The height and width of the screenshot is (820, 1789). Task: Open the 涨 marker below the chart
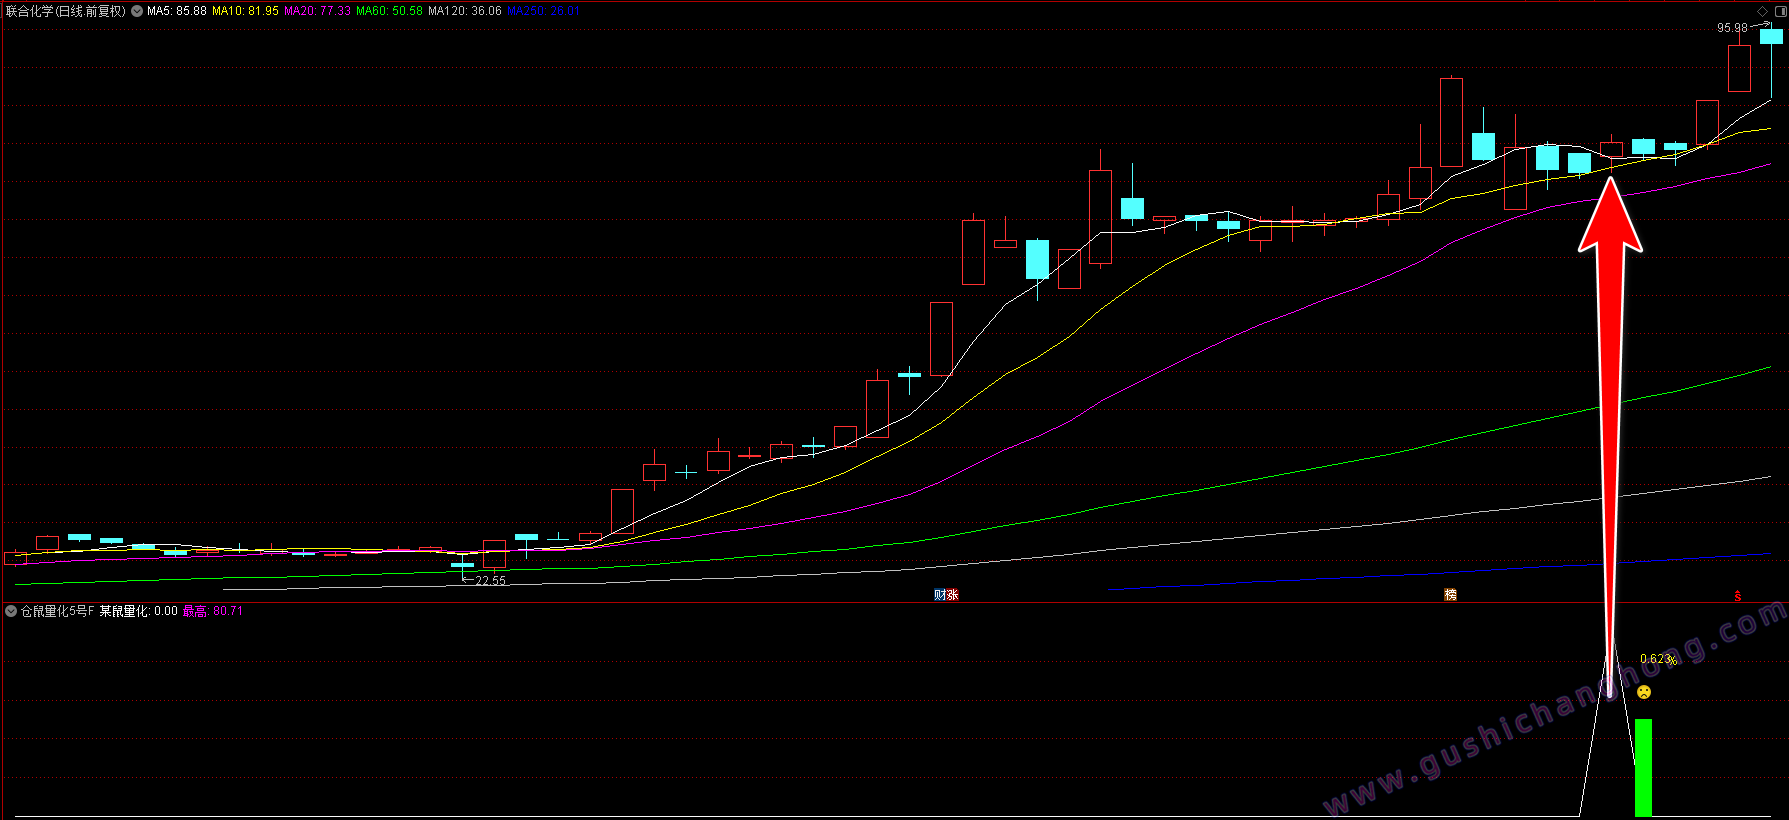pos(953,595)
